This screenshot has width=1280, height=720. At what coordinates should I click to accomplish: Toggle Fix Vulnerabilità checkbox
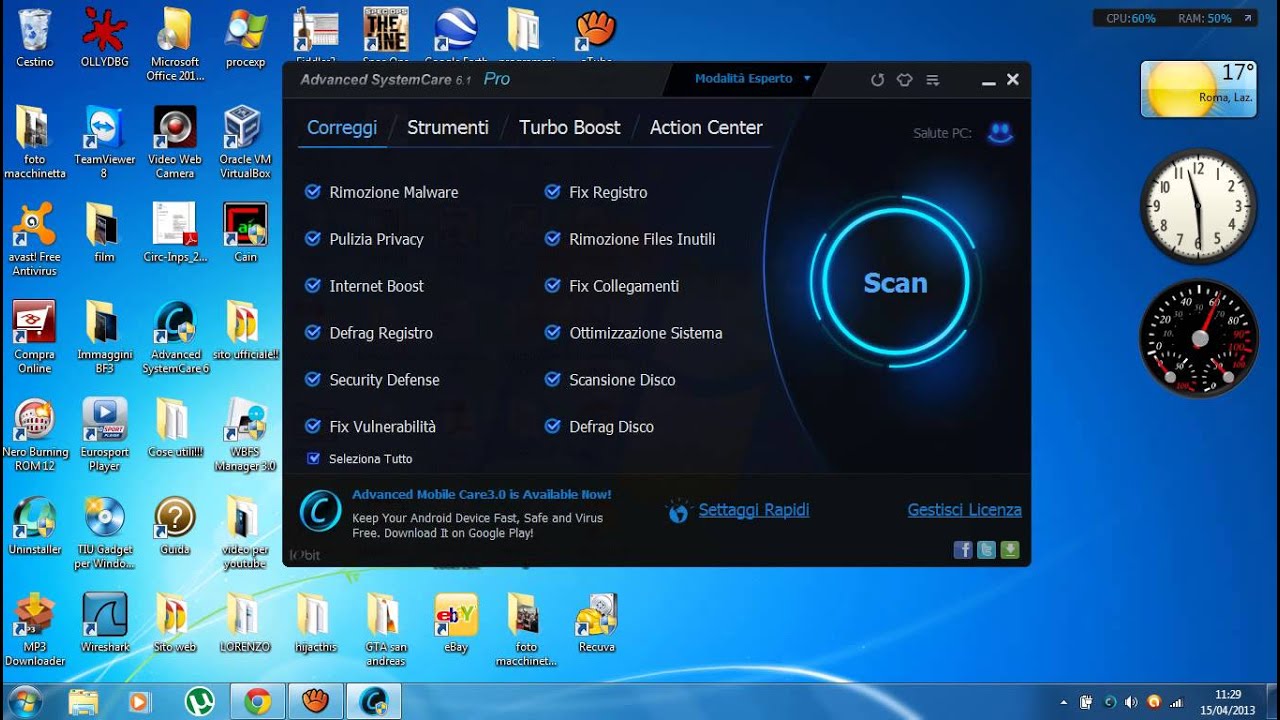click(x=313, y=427)
